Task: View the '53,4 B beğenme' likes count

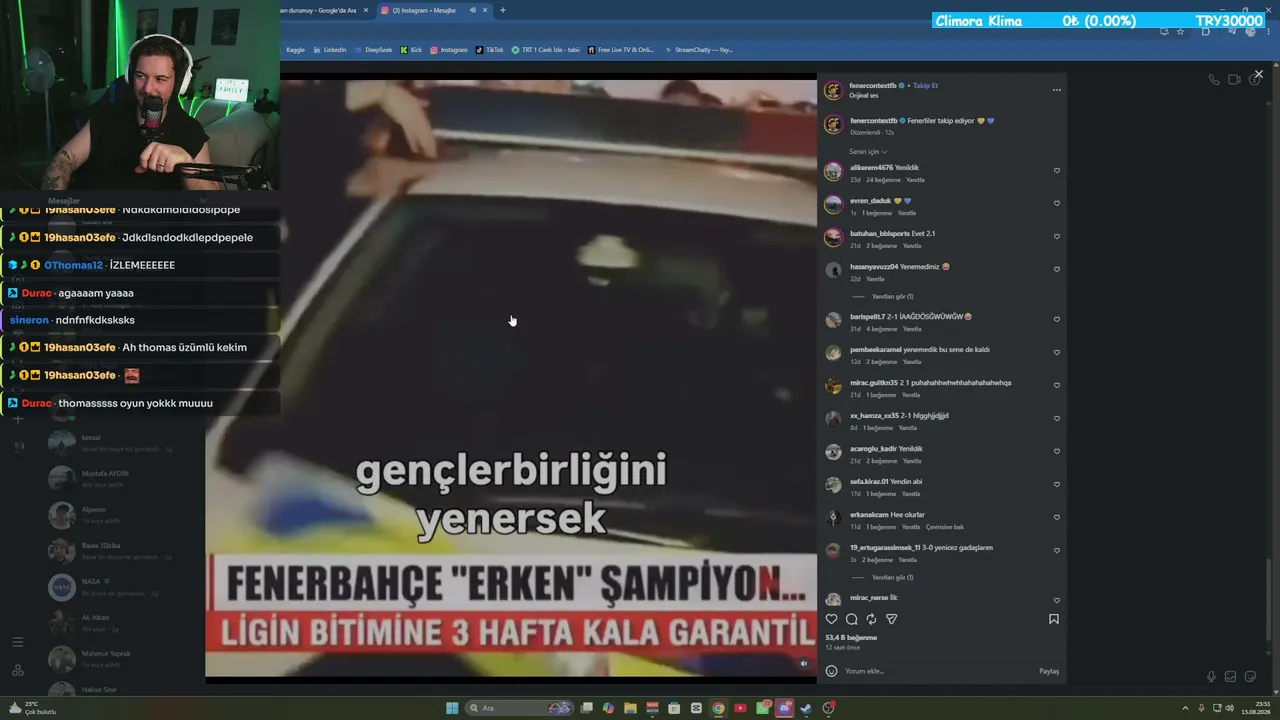Action: click(x=851, y=637)
